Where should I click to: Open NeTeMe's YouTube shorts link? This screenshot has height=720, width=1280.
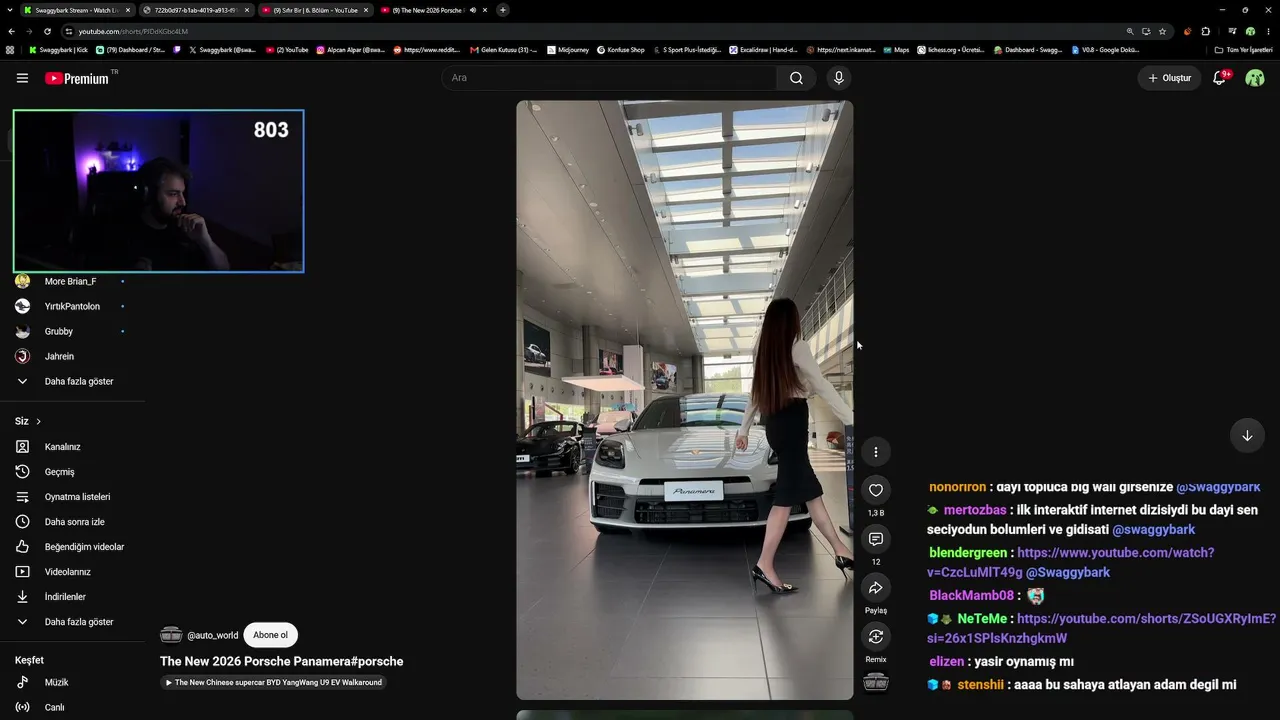(x=1102, y=628)
